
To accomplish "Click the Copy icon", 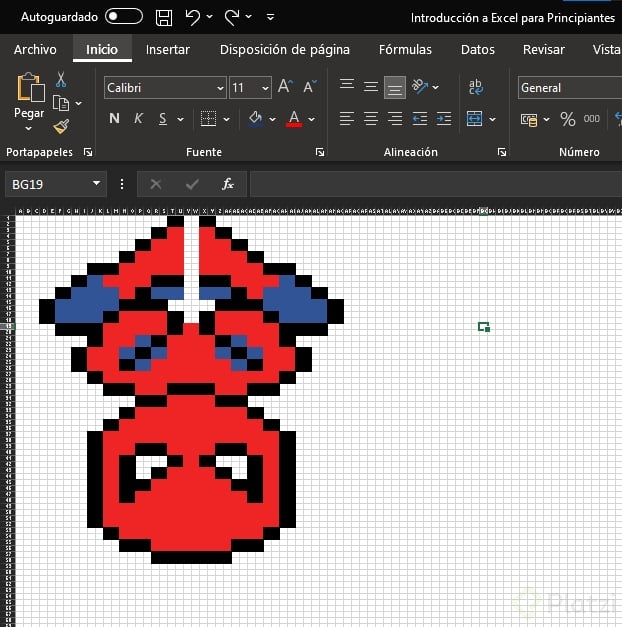I will click(x=61, y=104).
